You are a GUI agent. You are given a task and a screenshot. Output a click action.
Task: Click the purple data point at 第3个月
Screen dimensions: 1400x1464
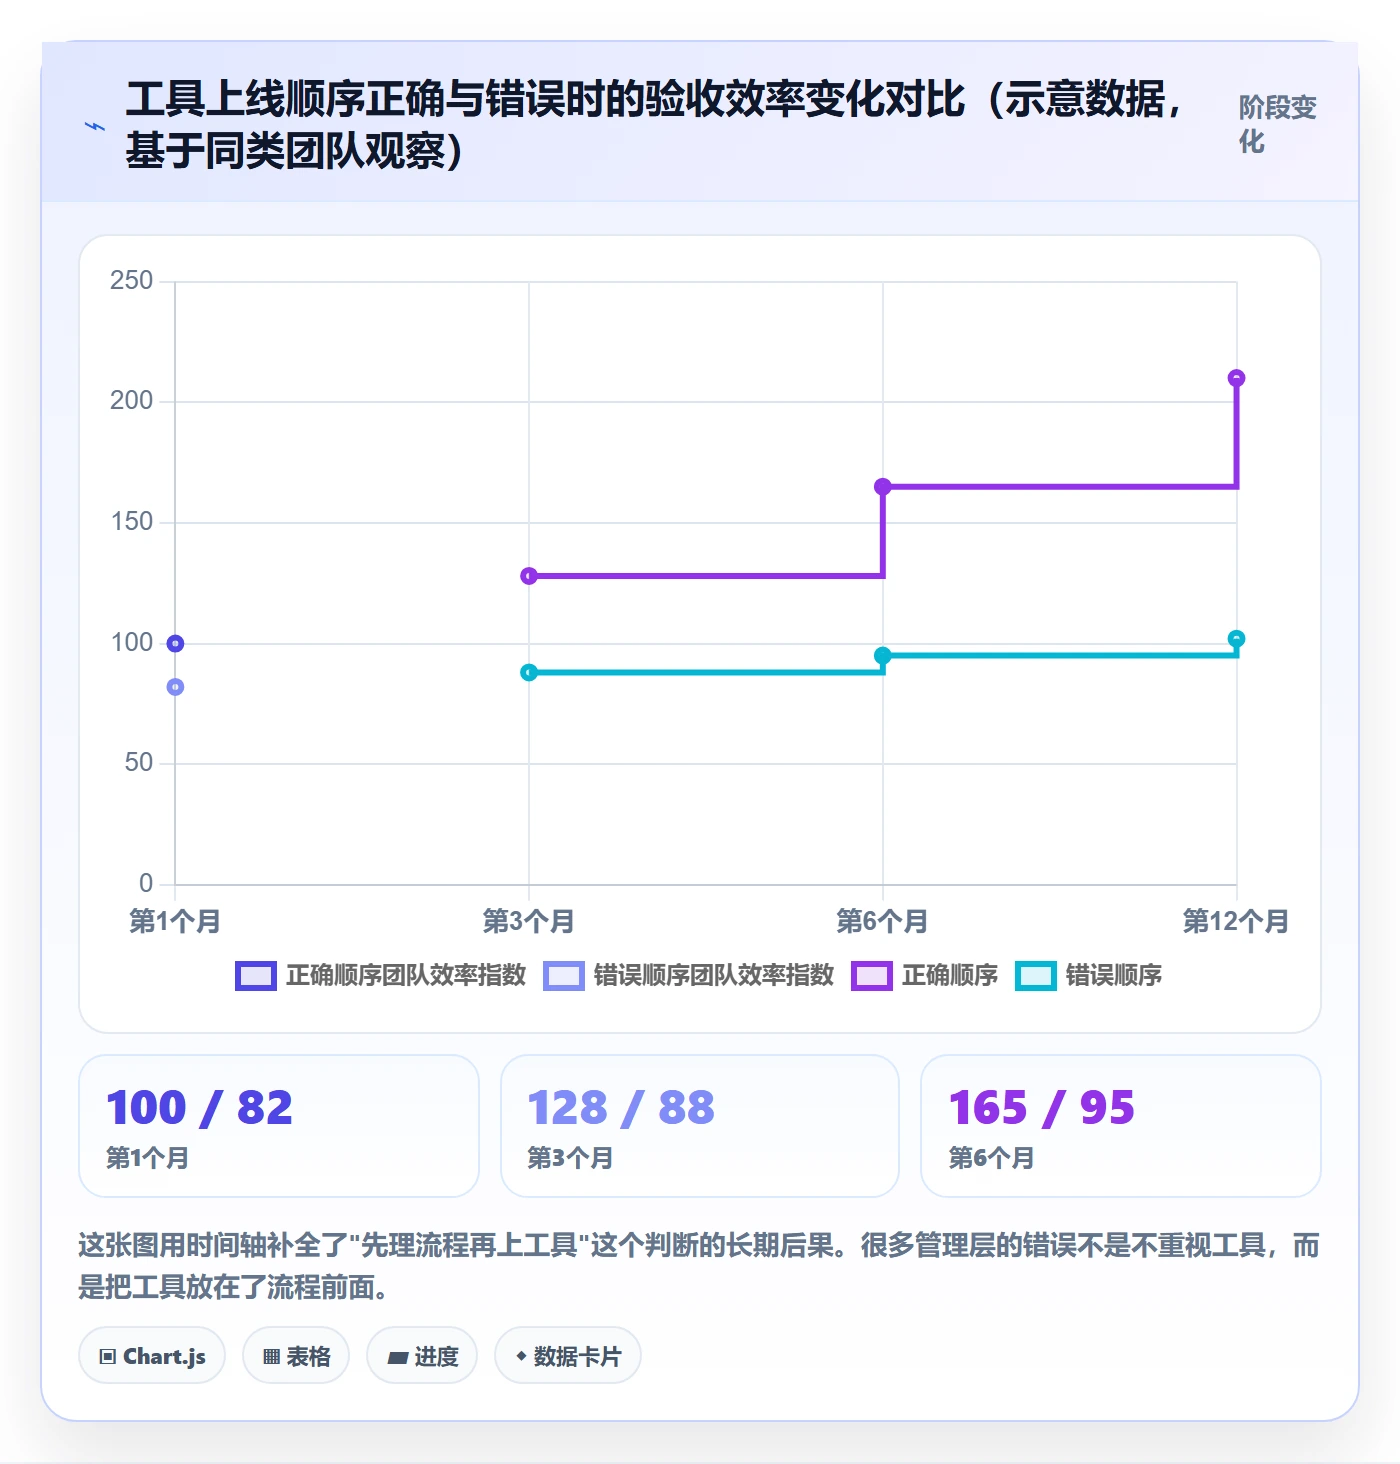pos(529,576)
